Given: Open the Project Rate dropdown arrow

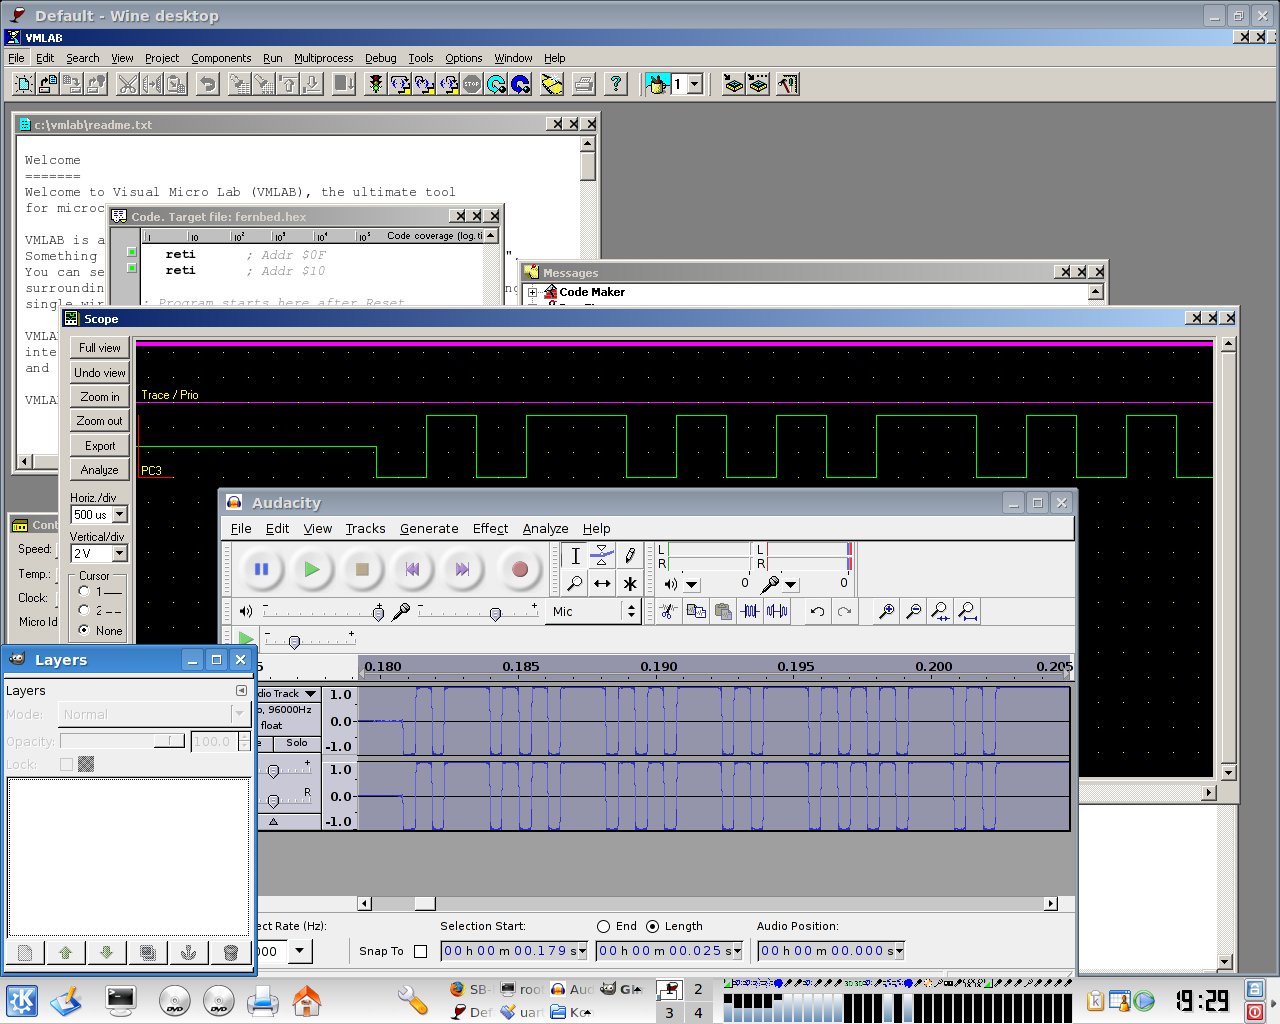Looking at the screenshot, I should [x=300, y=951].
